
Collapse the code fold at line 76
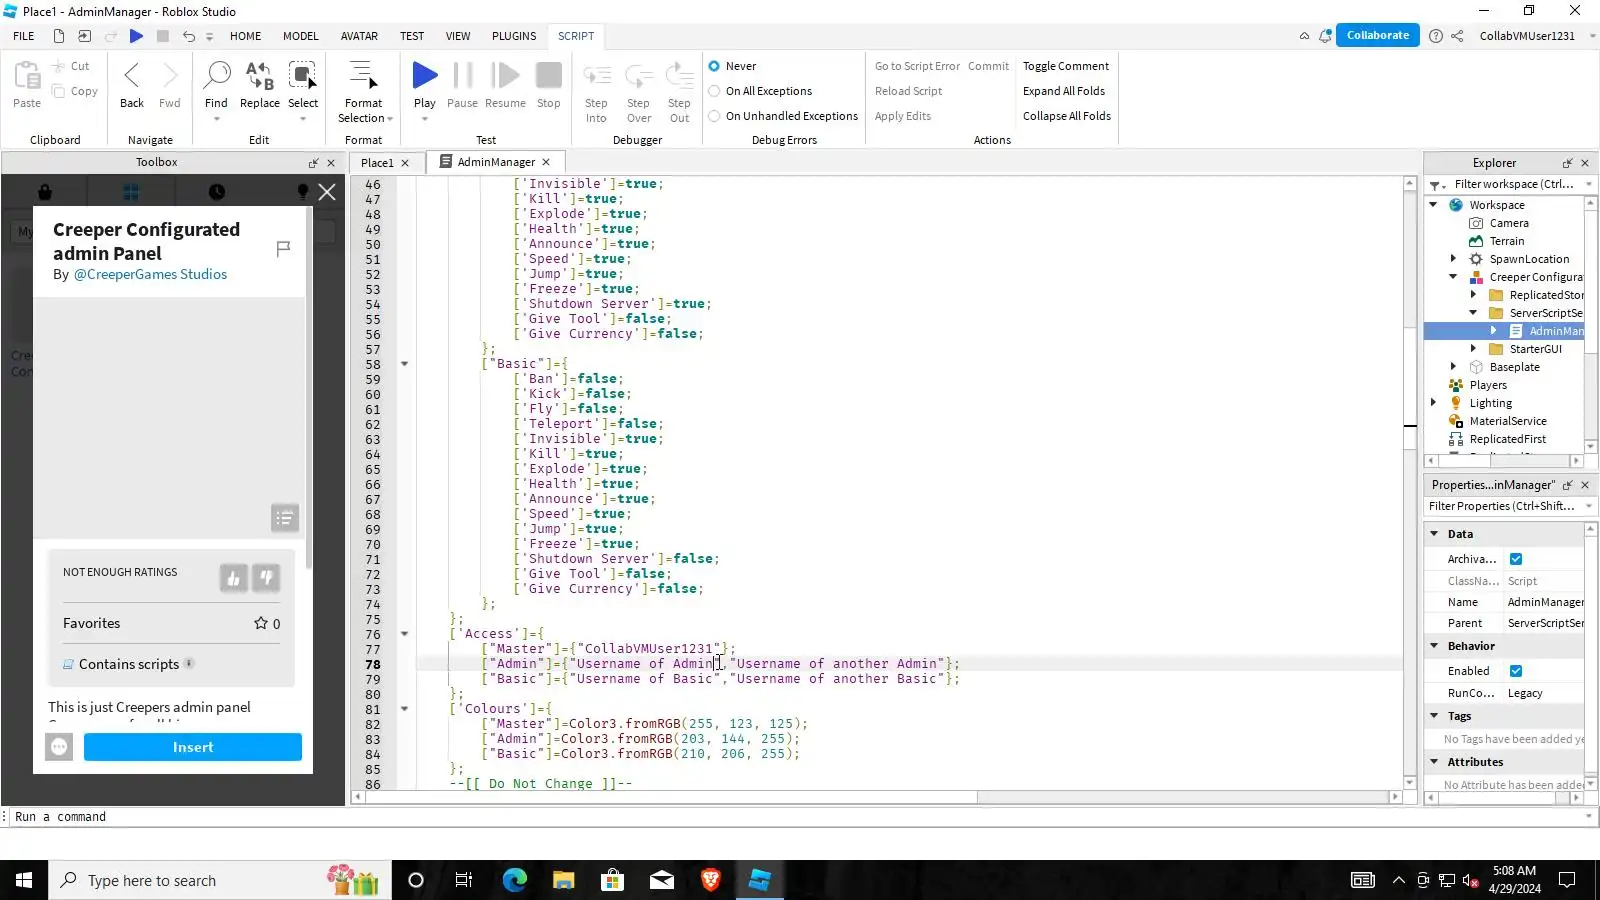point(404,634)
